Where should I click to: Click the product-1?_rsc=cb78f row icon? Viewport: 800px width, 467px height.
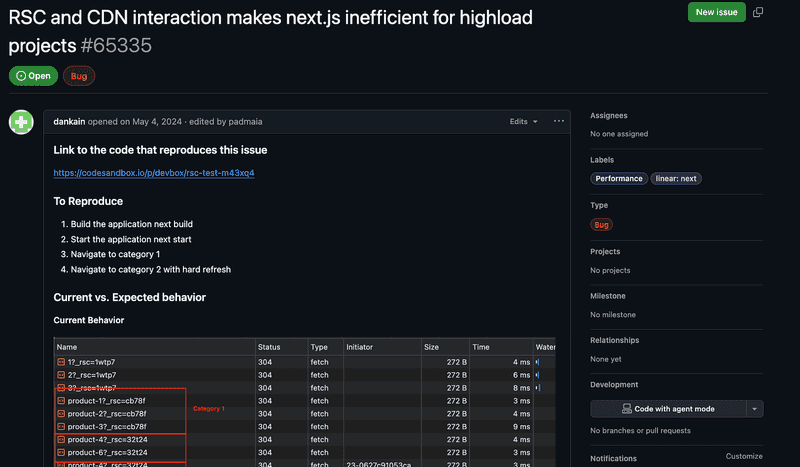61,401
